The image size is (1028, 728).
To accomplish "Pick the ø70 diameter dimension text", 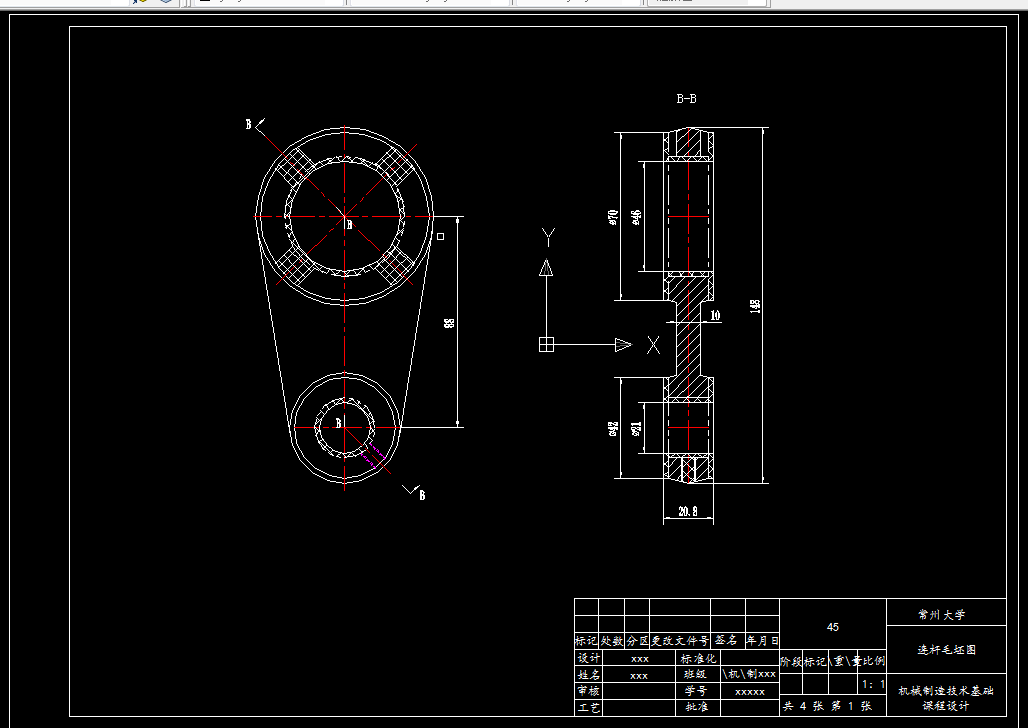I will tap(613, 217).
